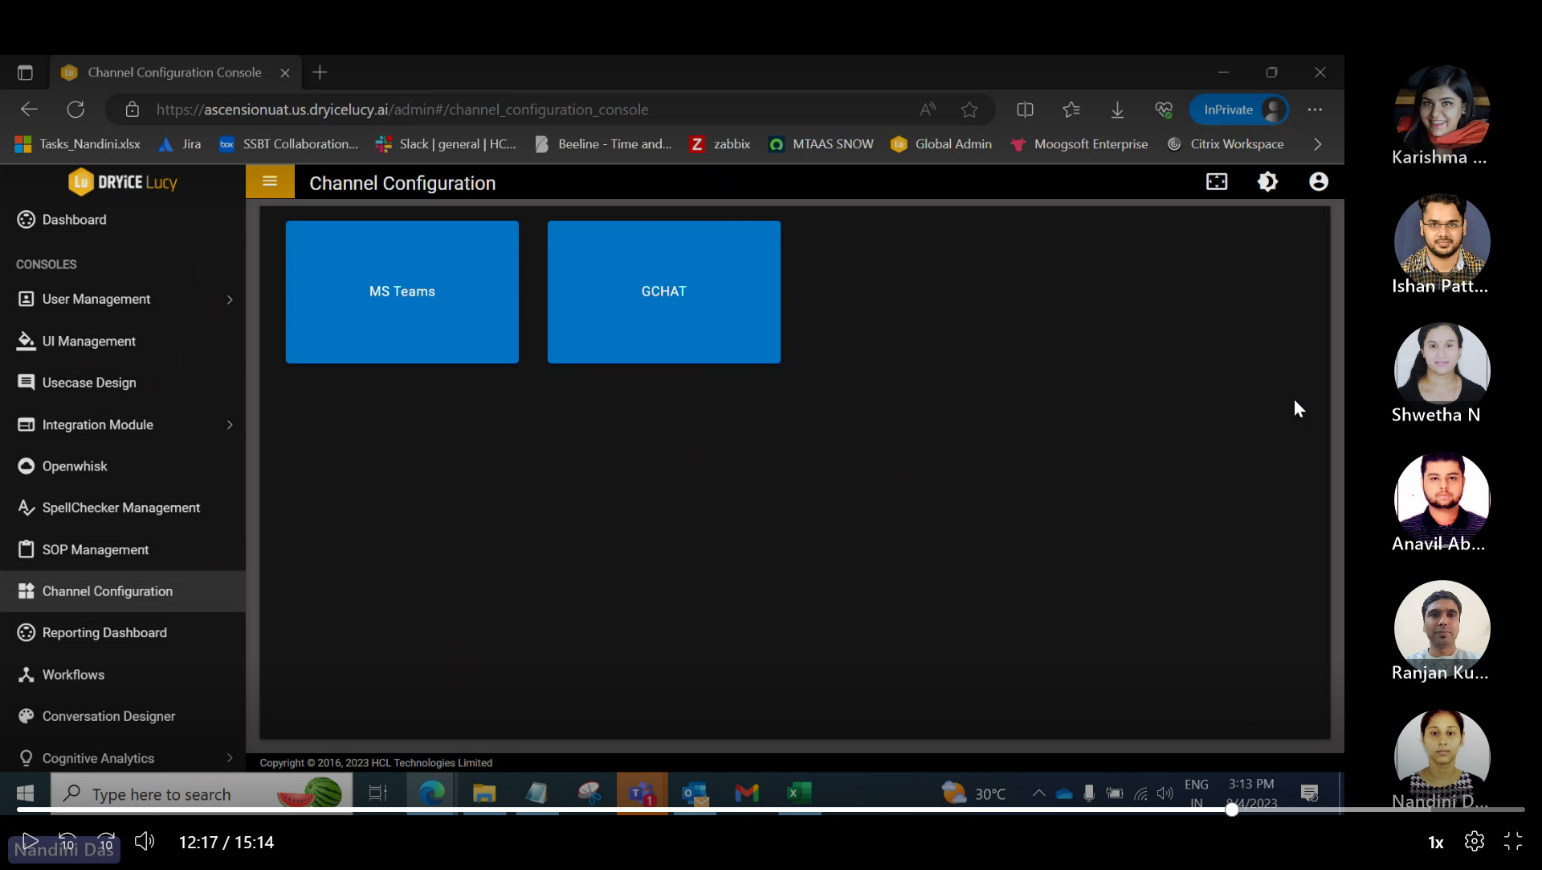Collapse the sidebar with the hamburger menu icon
This screenshot has width=1542, height=870.
270,181
